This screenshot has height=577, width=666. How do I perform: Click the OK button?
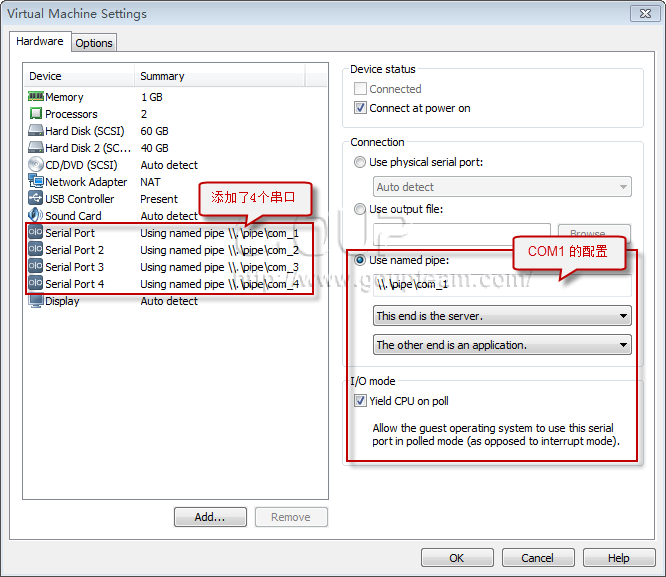(457, 557)
